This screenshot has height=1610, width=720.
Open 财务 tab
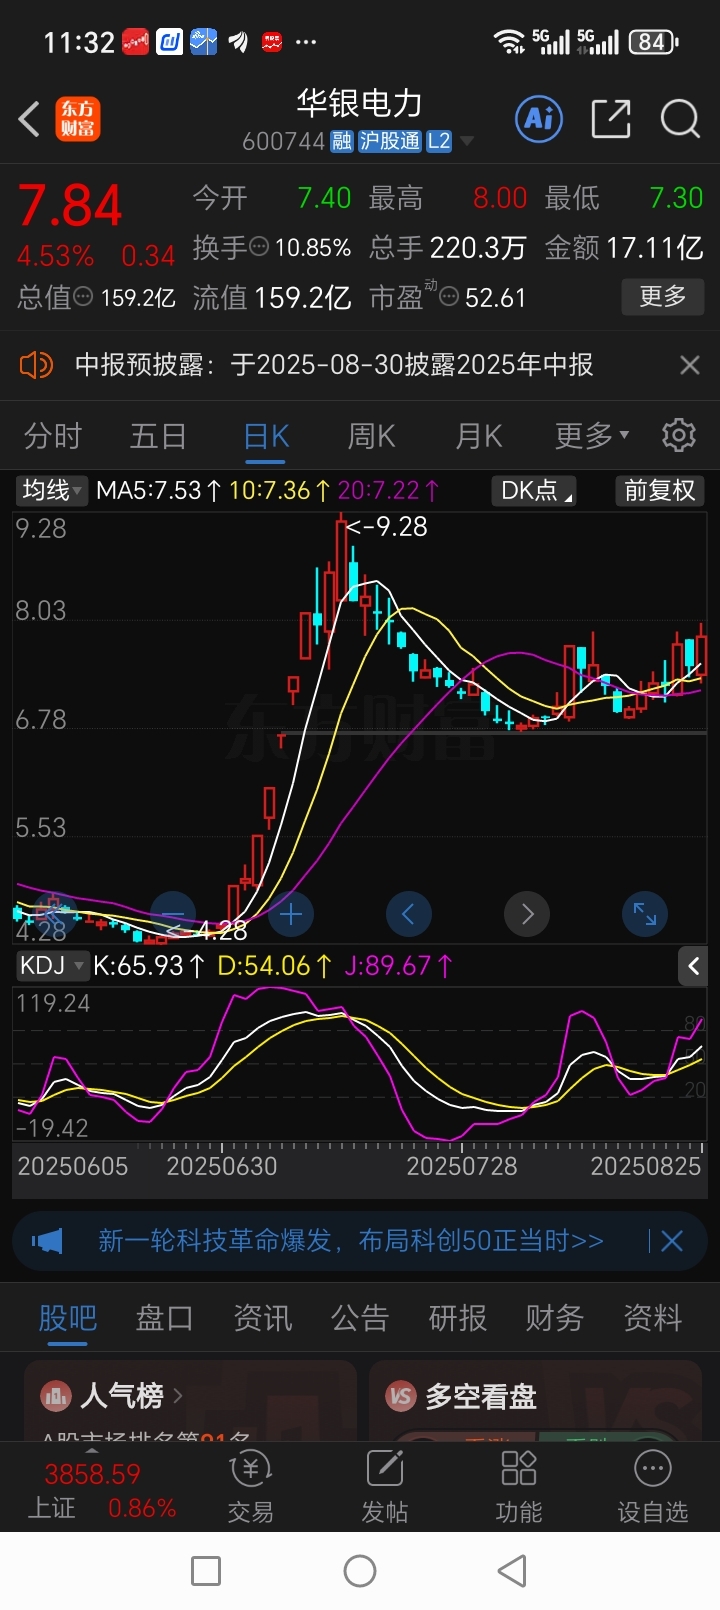point(555,1319)
